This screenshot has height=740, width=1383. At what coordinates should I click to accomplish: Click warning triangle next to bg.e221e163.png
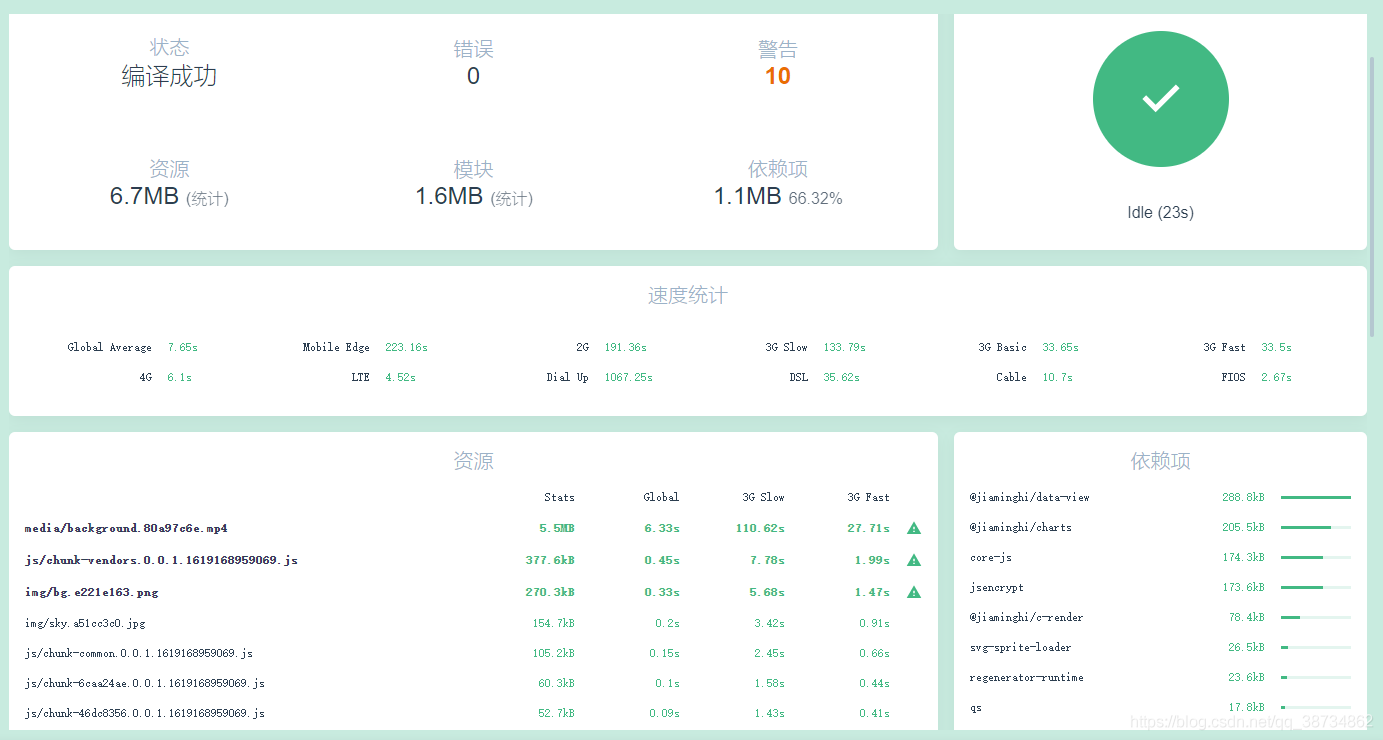click(913, 591)
